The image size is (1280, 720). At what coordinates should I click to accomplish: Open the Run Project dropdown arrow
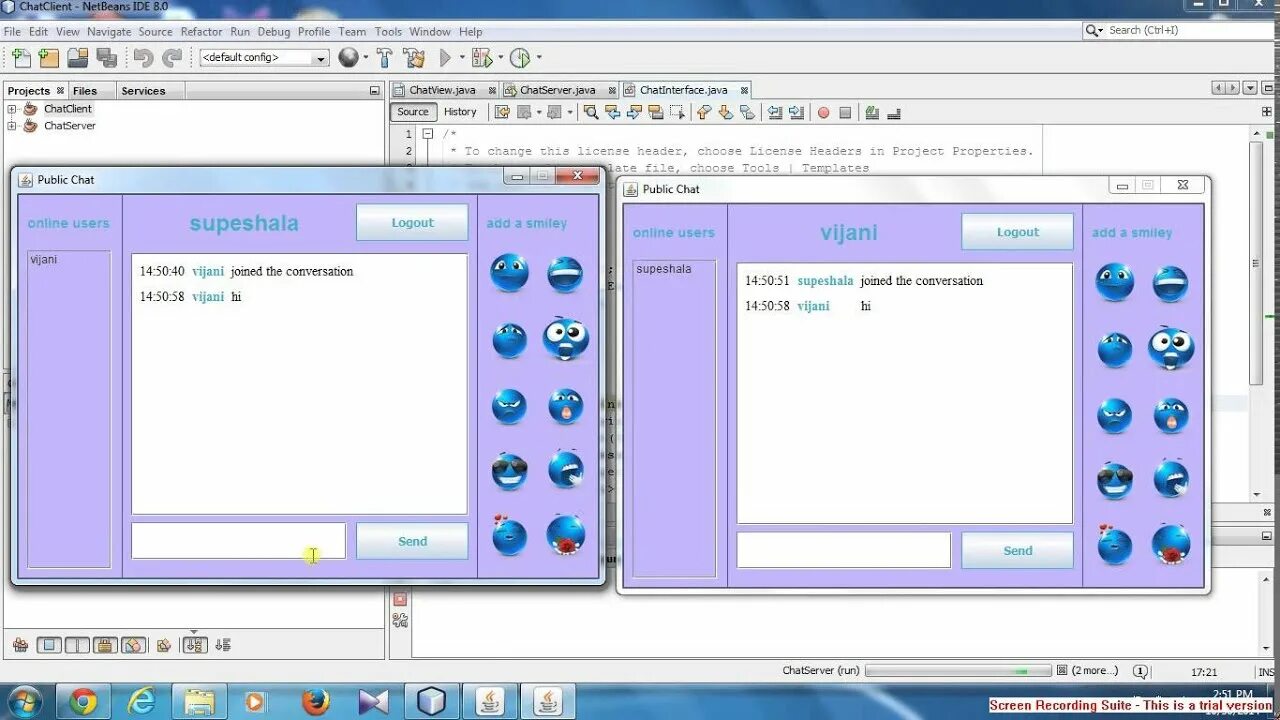(461, 58)
